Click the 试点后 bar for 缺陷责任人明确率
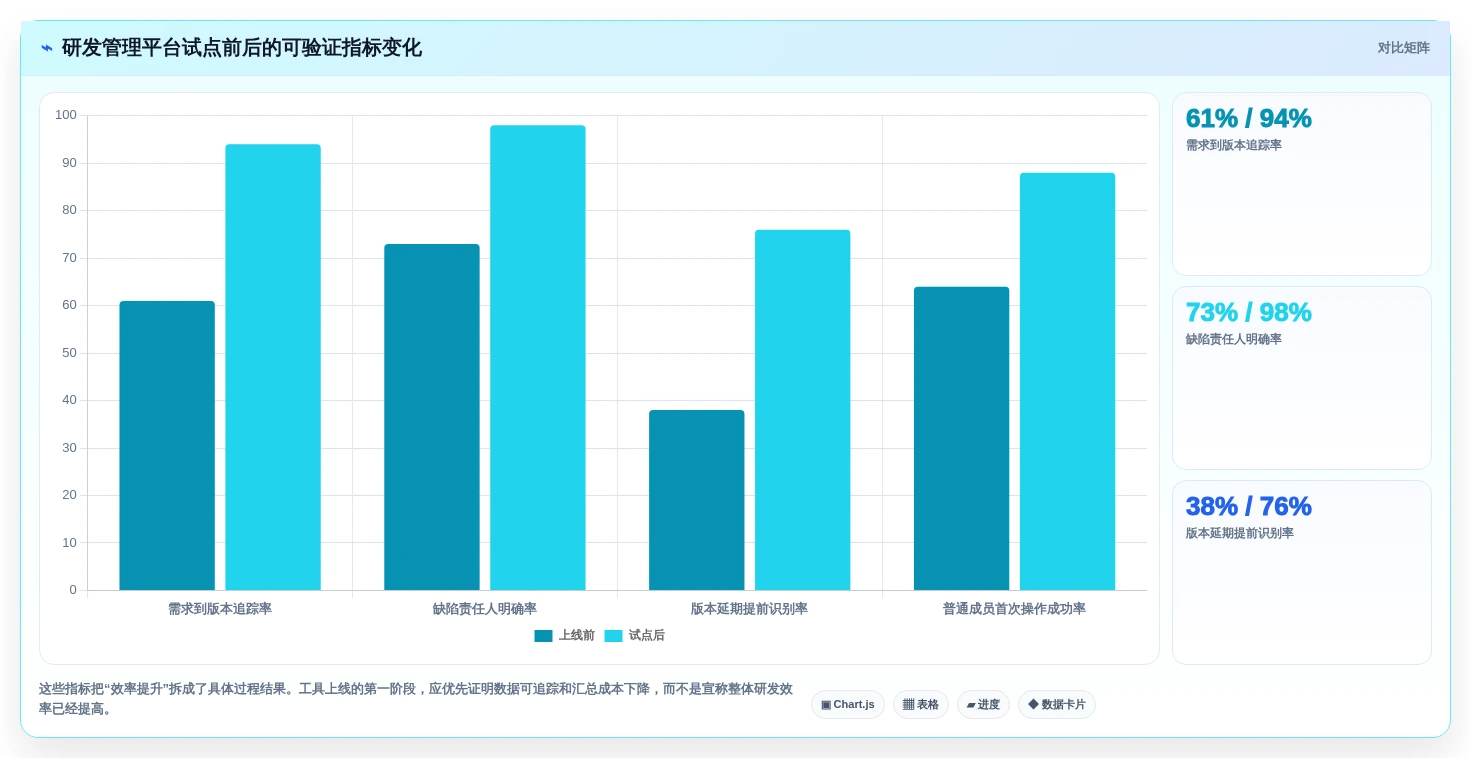Image resolution: width=1471 pixels, height=758 pixels. [538, 358]
